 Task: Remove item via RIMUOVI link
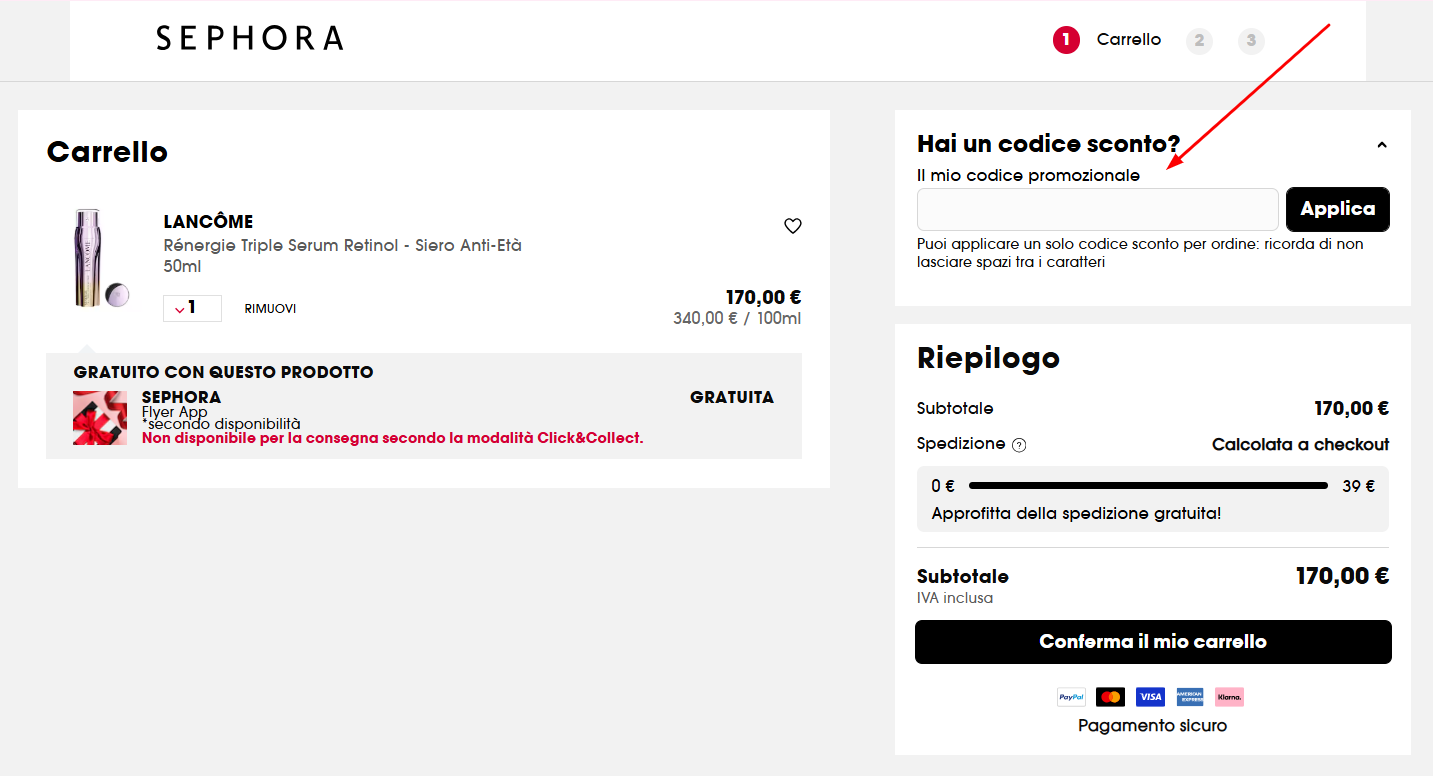tap(269, 308)
